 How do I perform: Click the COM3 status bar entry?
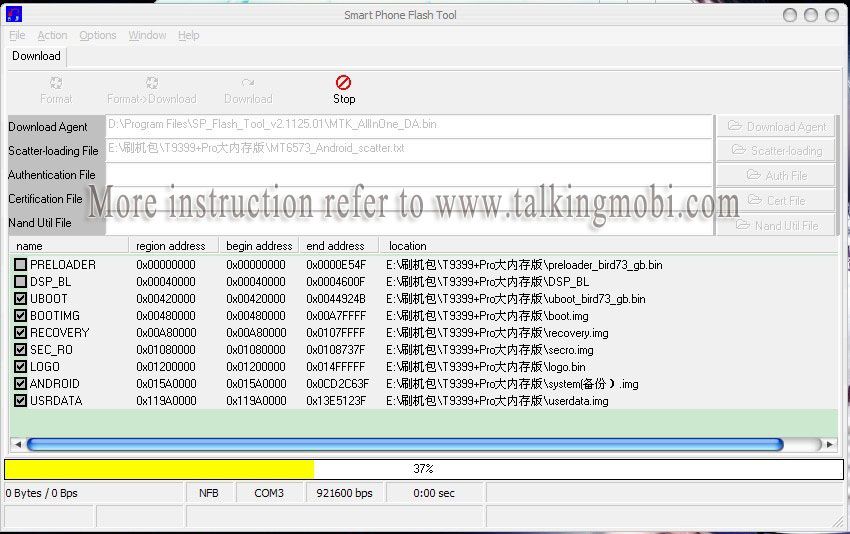tap(269, 493)
